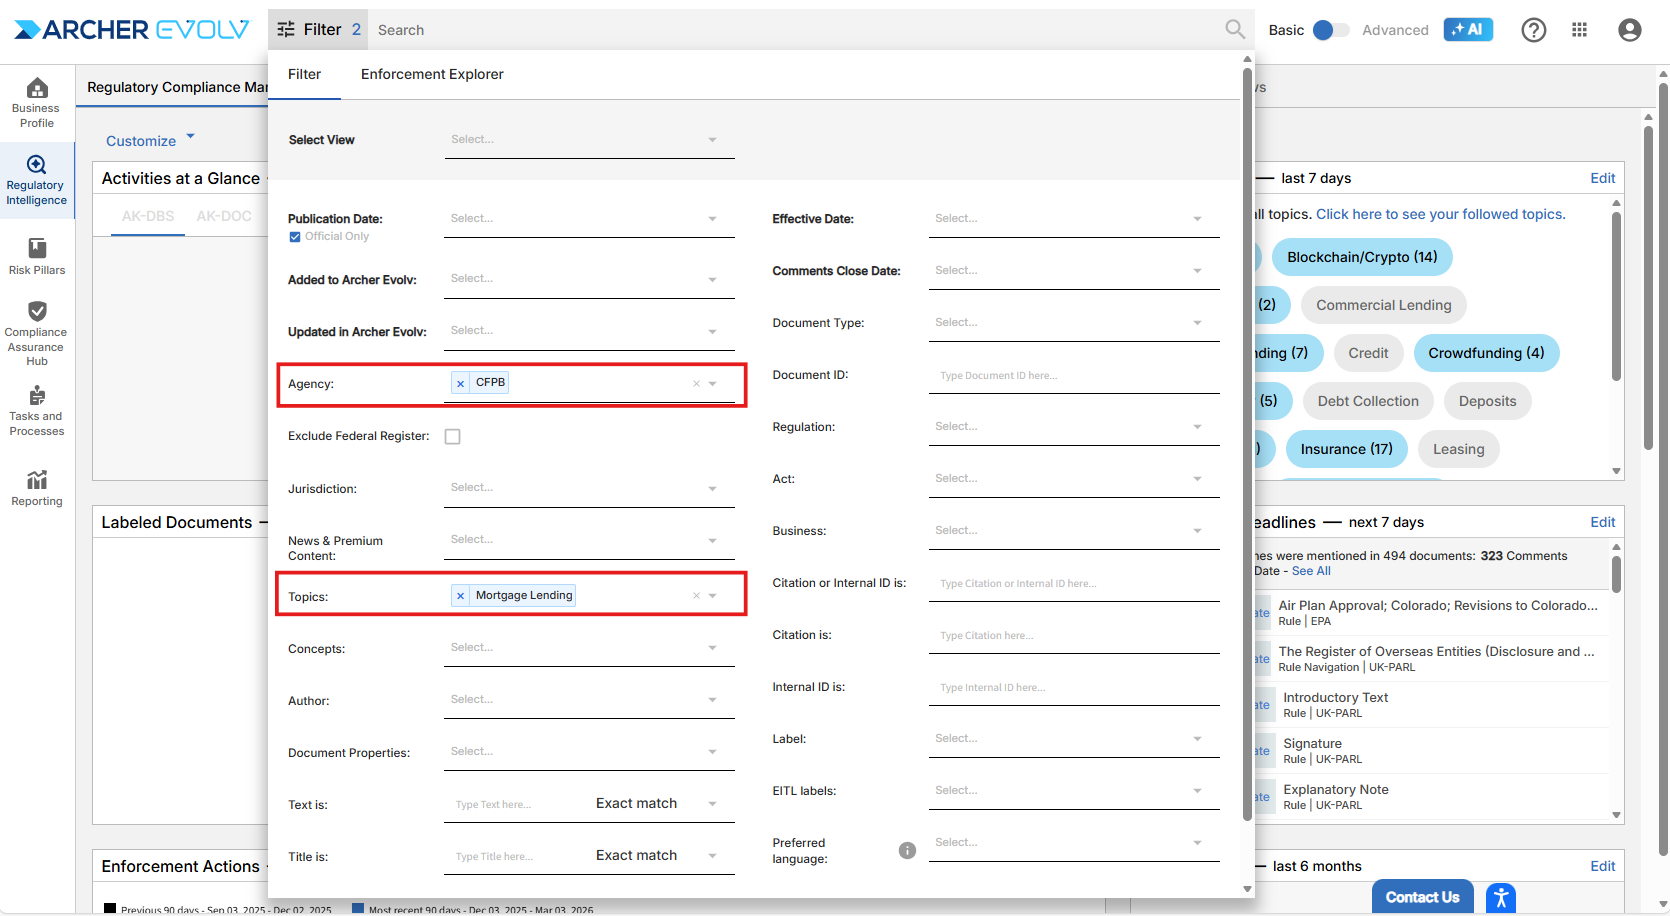Screen dimensions: 1670x916
Task: Click the preferred language info icon
Action: [907, 850]
